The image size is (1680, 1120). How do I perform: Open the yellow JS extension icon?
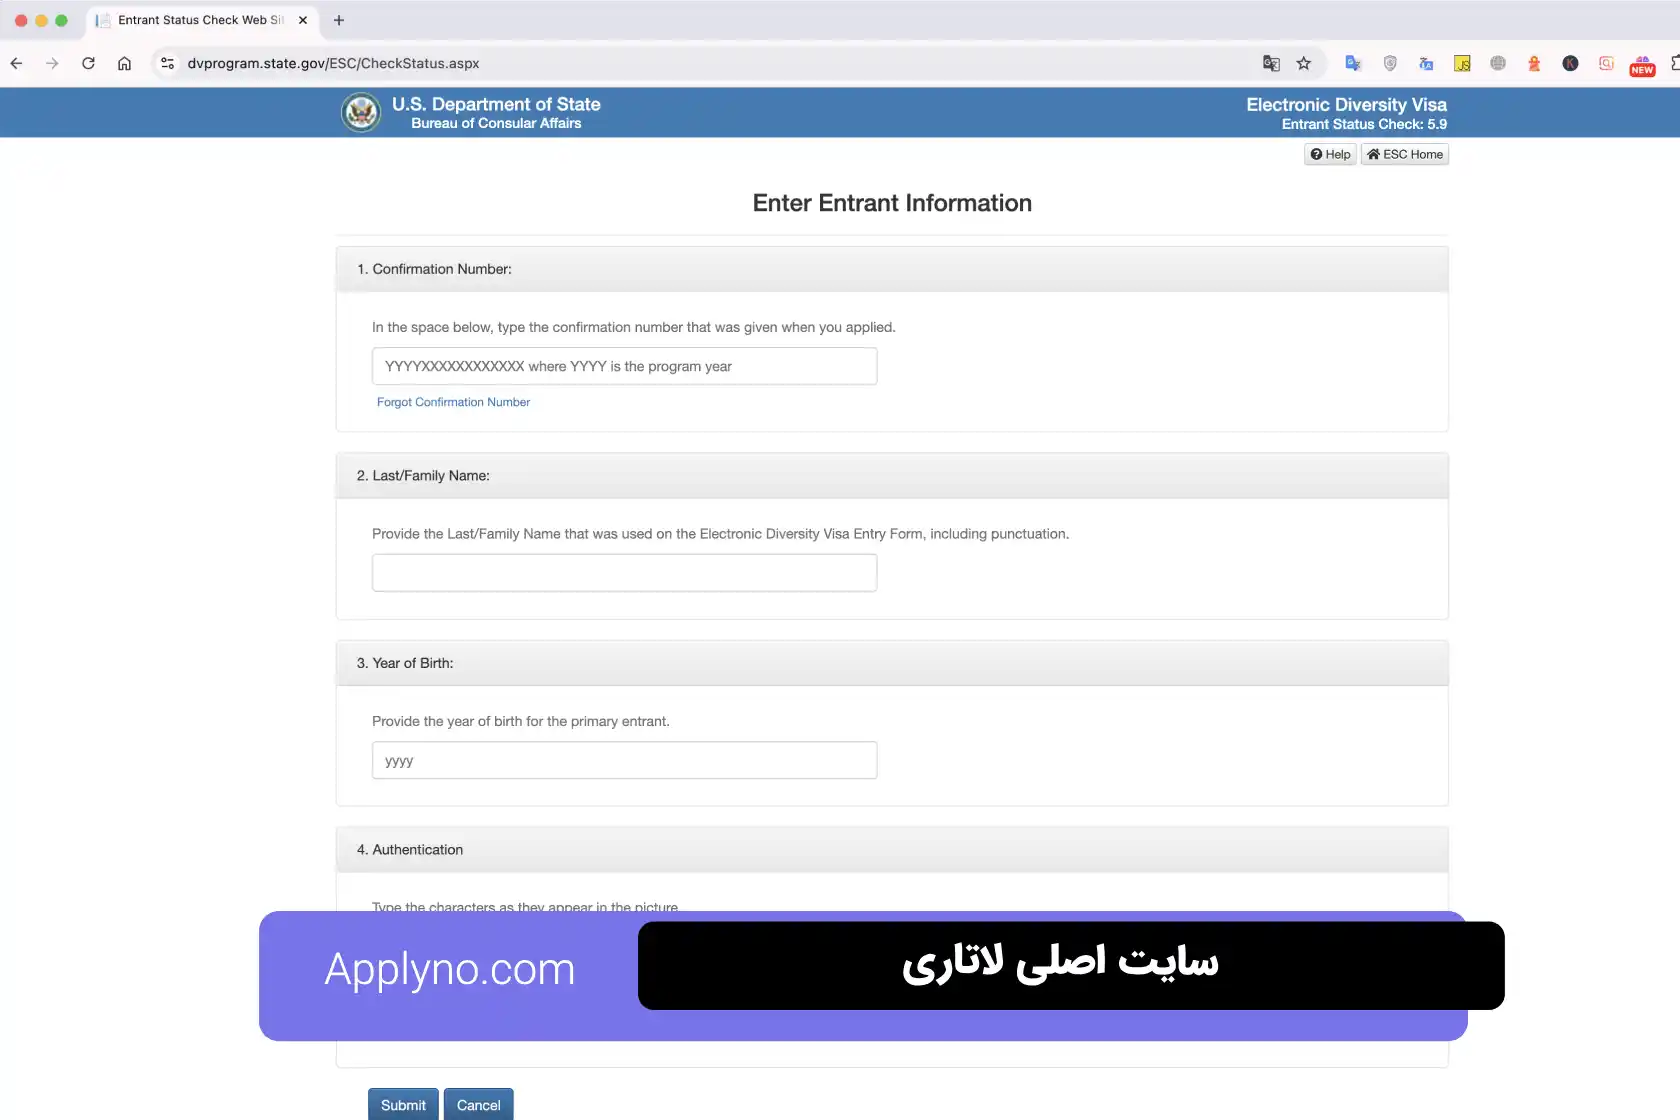(x=1462, y=63)
